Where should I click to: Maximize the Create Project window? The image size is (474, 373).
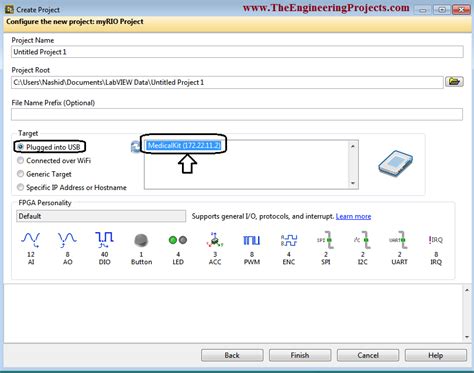(x=442, y=10)
